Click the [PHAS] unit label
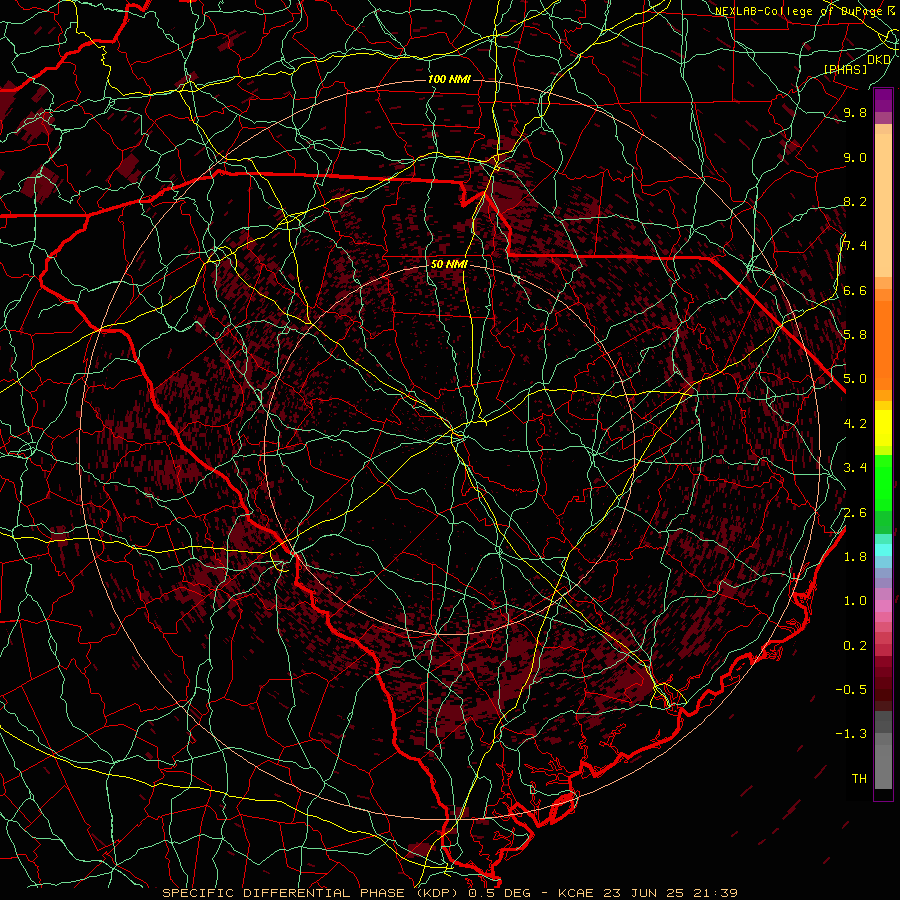This screenshot has width=900, height=900. tap(845, 69)
